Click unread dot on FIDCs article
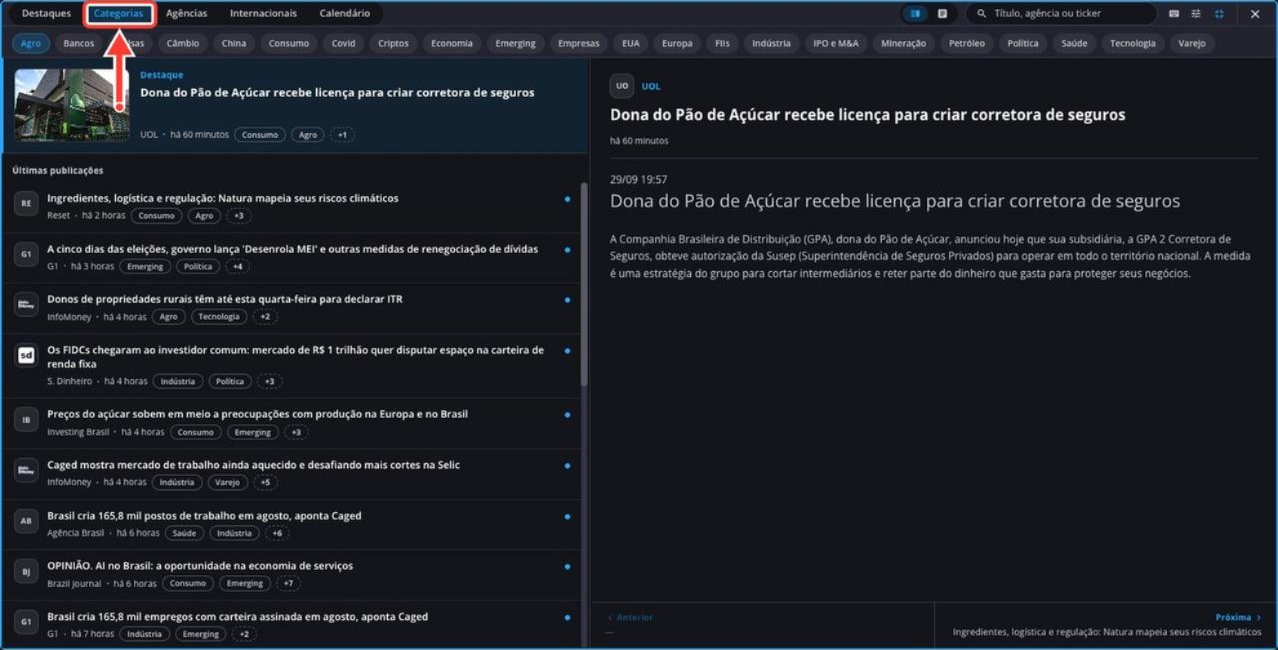Screen dimensions: 1278x650 tap(567, 351)
